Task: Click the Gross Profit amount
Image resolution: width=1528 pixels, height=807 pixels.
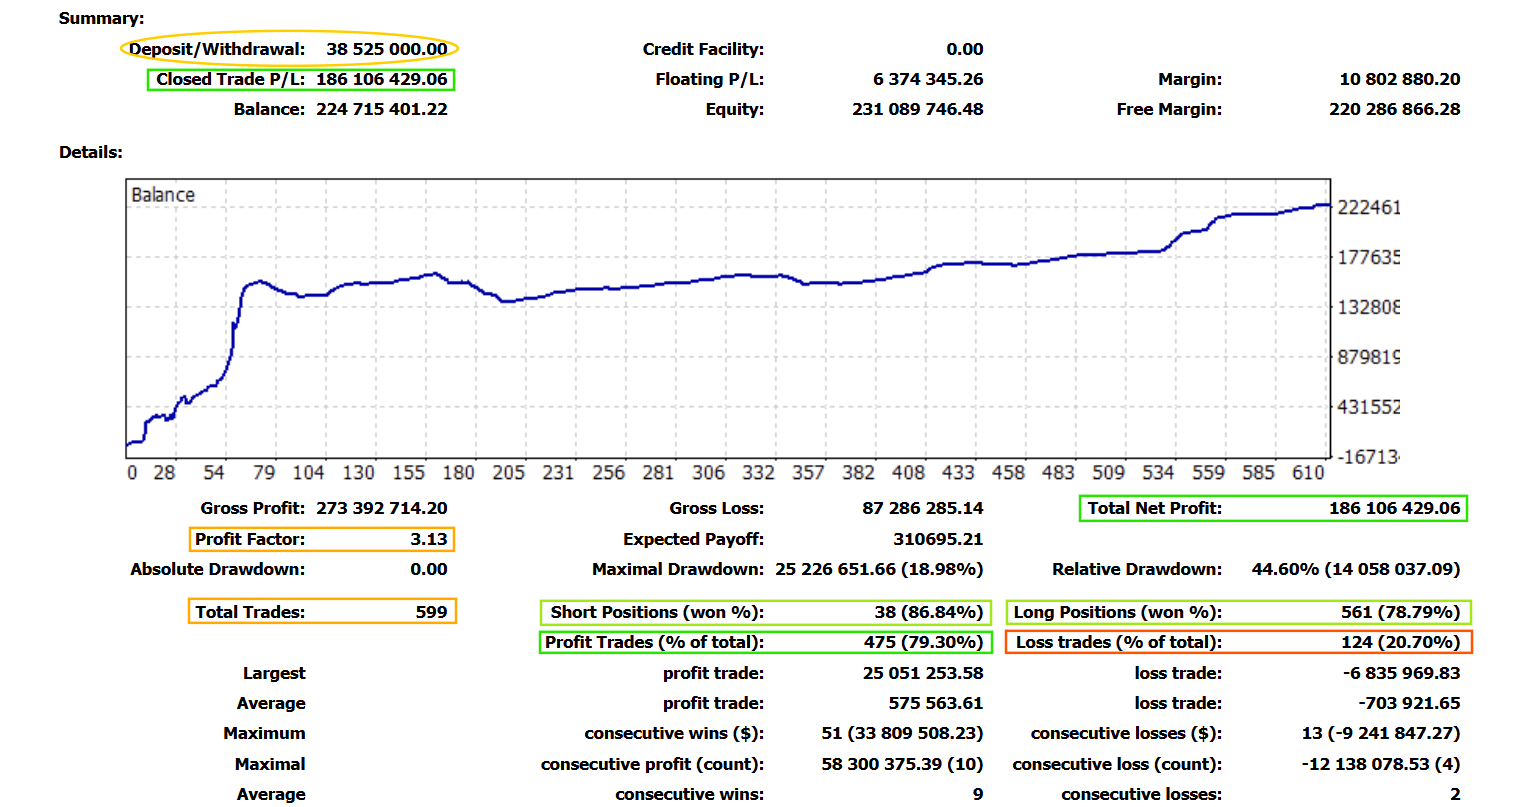Action: pyautogui.click(x=381, y=509)
